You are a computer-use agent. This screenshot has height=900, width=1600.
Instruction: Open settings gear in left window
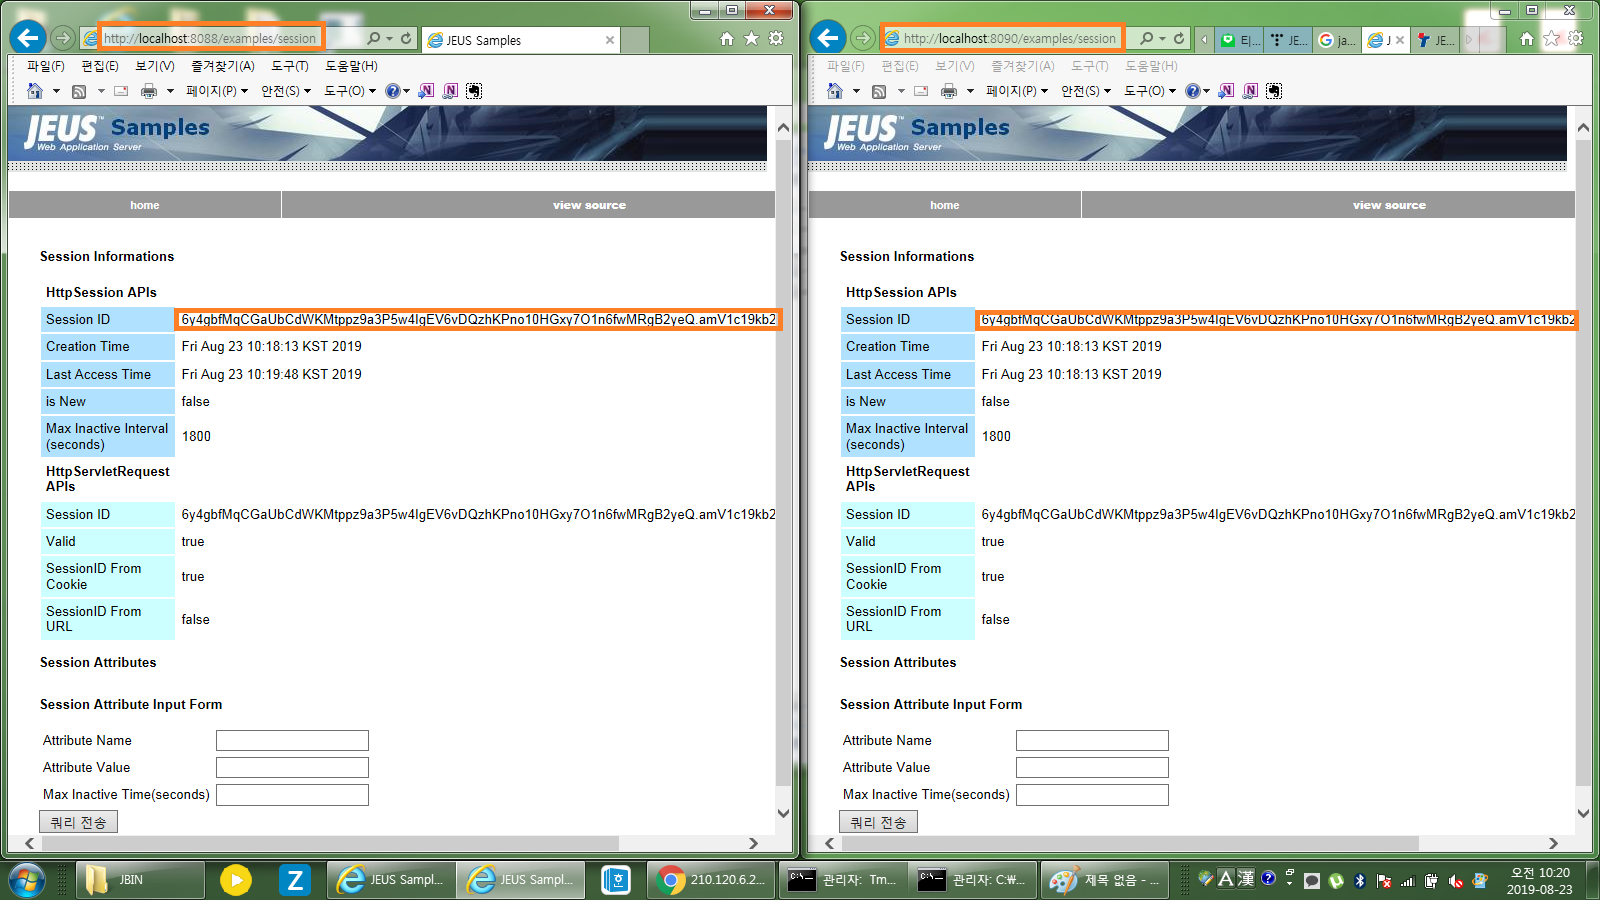click(x=776, y=38)
